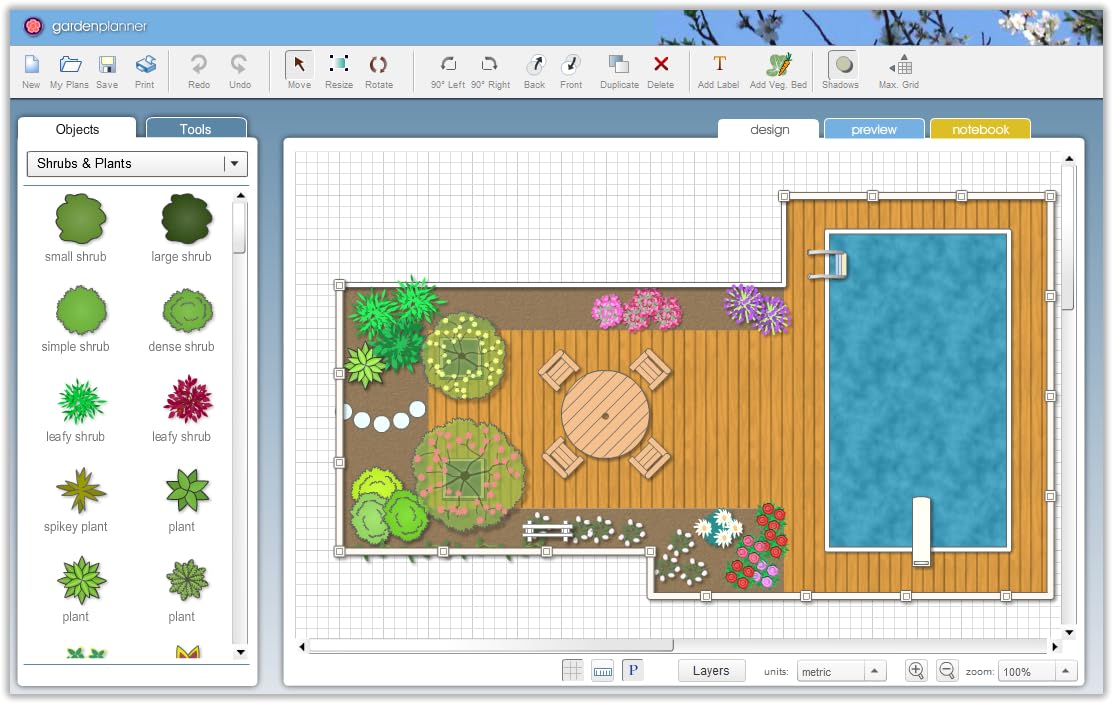Click the Add Veg. Bed icon
The height and width of the screenshot is (704, 1113).
pyautogui.click(x=778, y=66)
